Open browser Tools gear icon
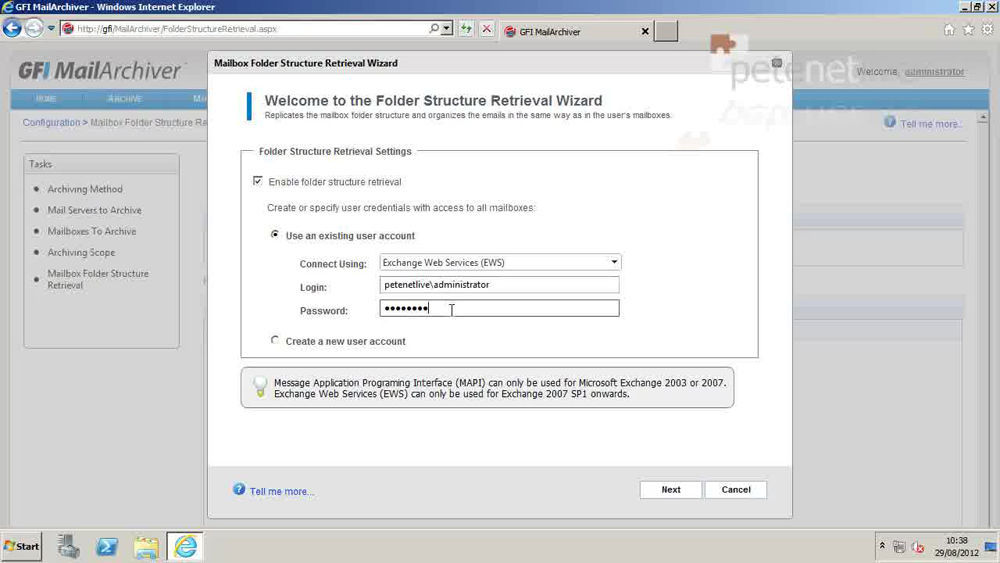The height and width of the screenshot is (563, 1000). click(987, 29)
